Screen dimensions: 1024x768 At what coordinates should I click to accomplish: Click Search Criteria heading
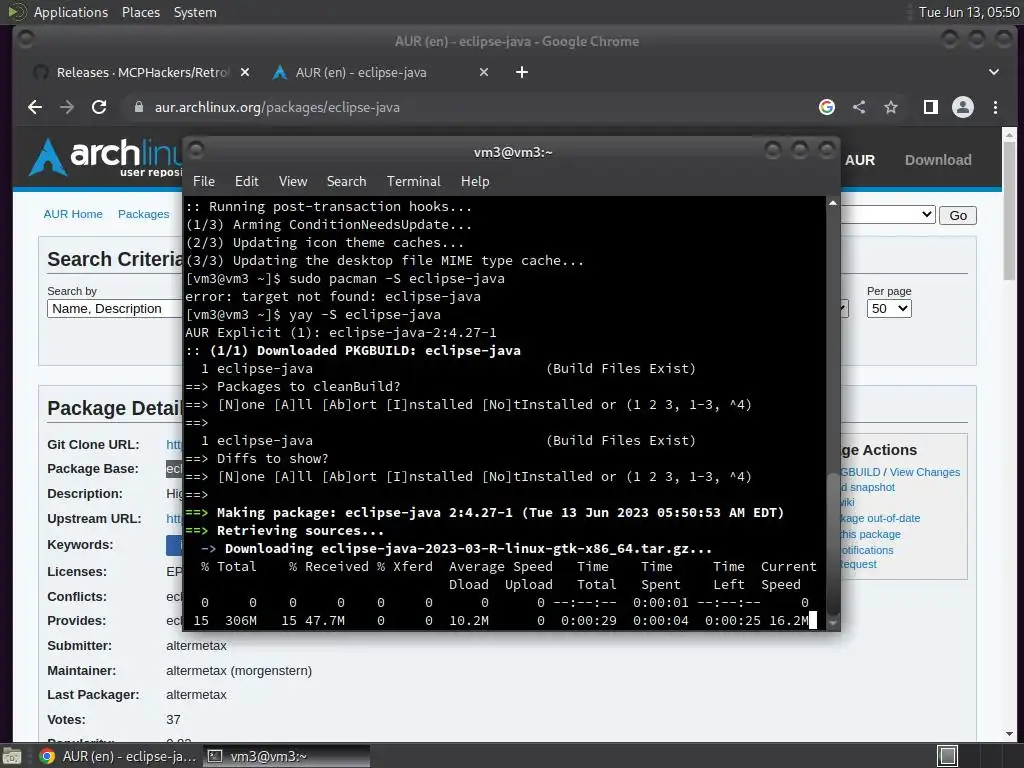point(115,259)
